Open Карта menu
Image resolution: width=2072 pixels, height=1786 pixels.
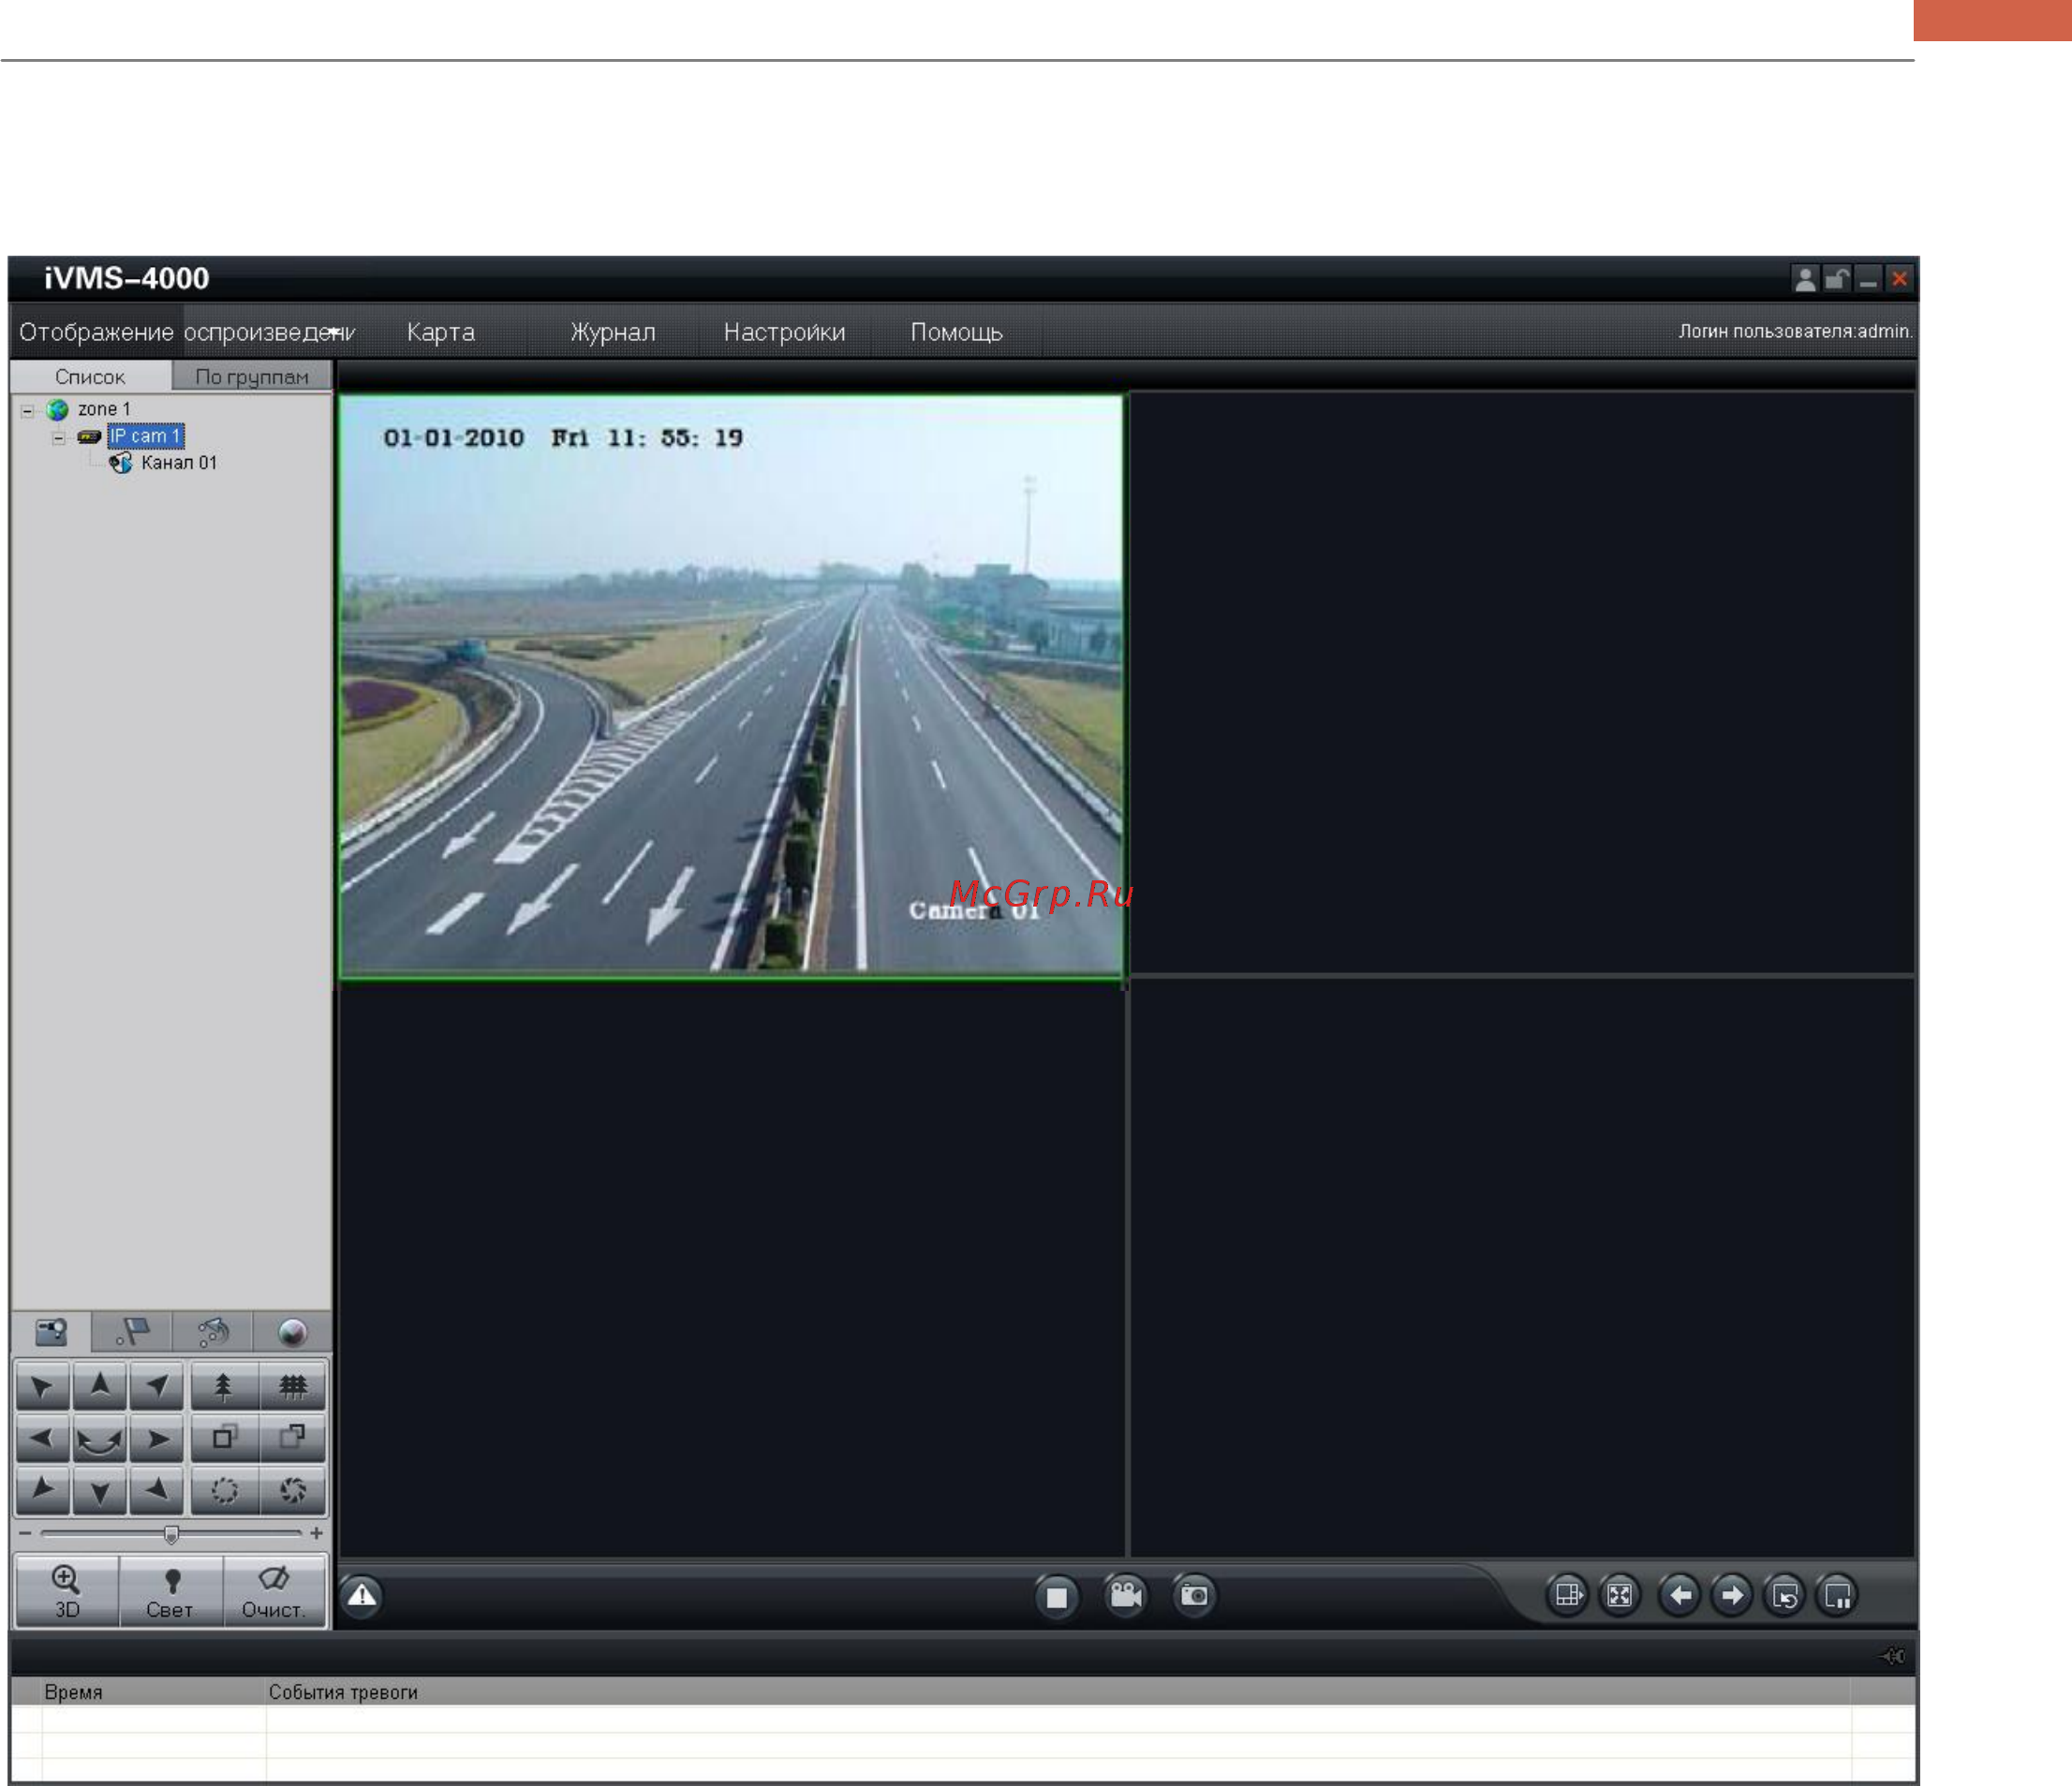440,332
